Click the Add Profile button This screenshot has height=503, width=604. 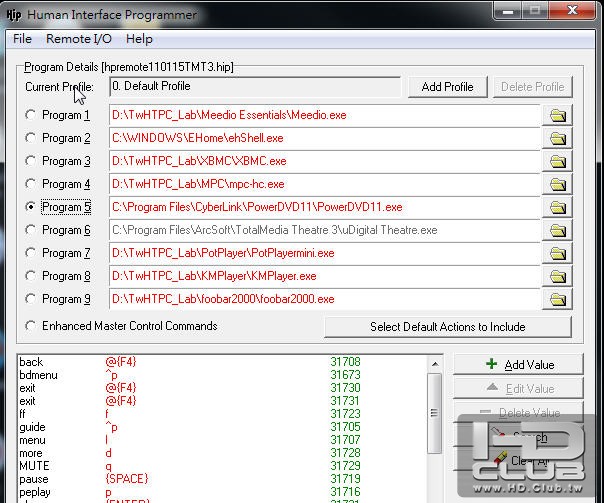pyautogui.click(x=448, y=87)
